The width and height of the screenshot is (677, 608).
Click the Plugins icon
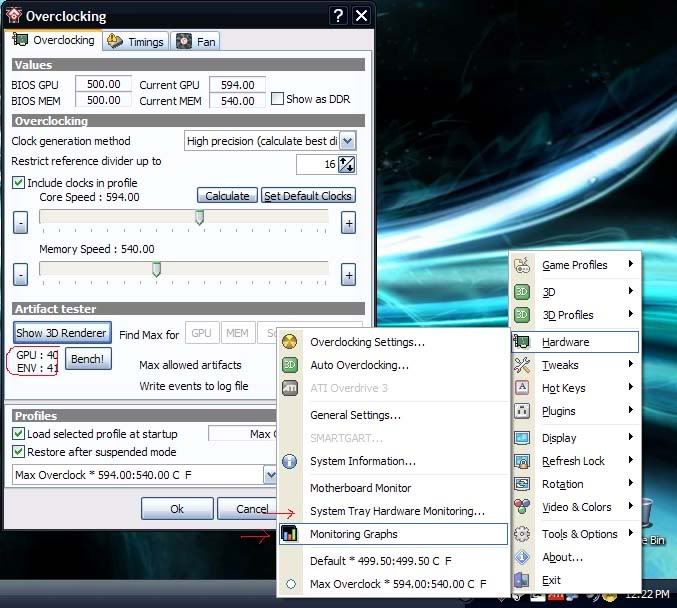[522, 411]
